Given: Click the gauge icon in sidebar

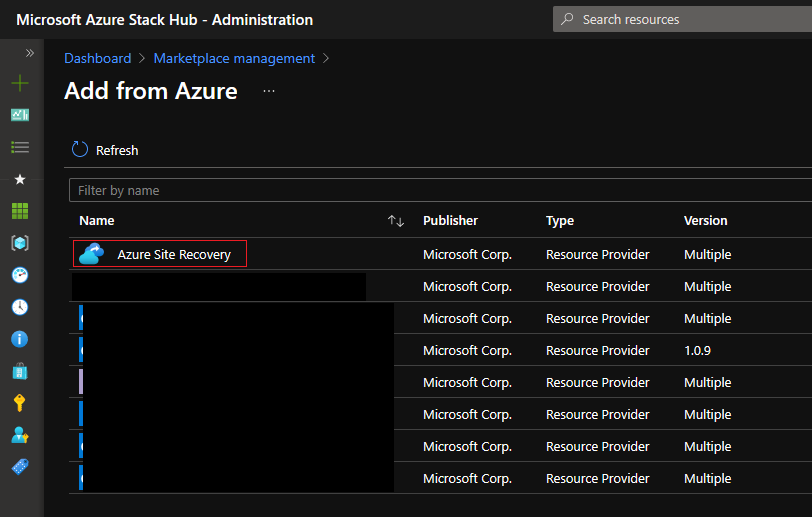Looking at the screenshot, I should [20, 275].
